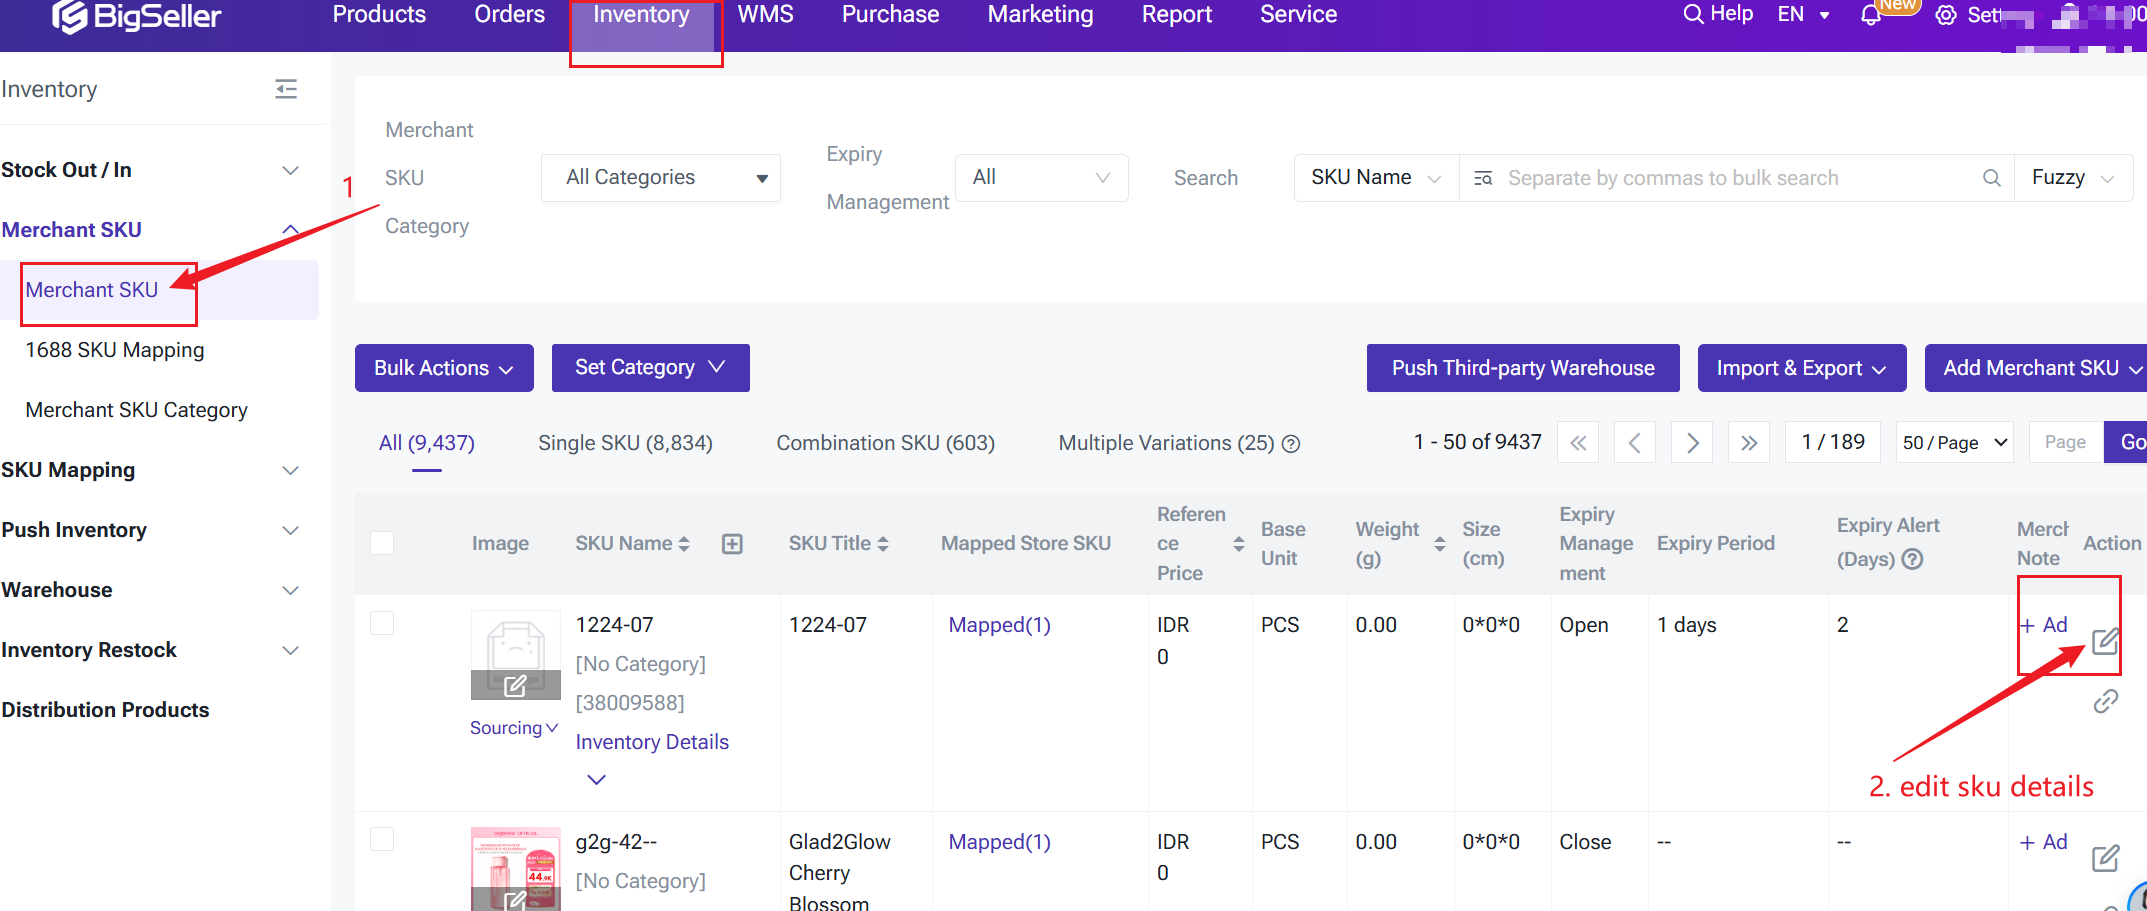The image size is (2147, 911).
Task: Open the Bulk Actions dropdown
Action: (443, 368)
